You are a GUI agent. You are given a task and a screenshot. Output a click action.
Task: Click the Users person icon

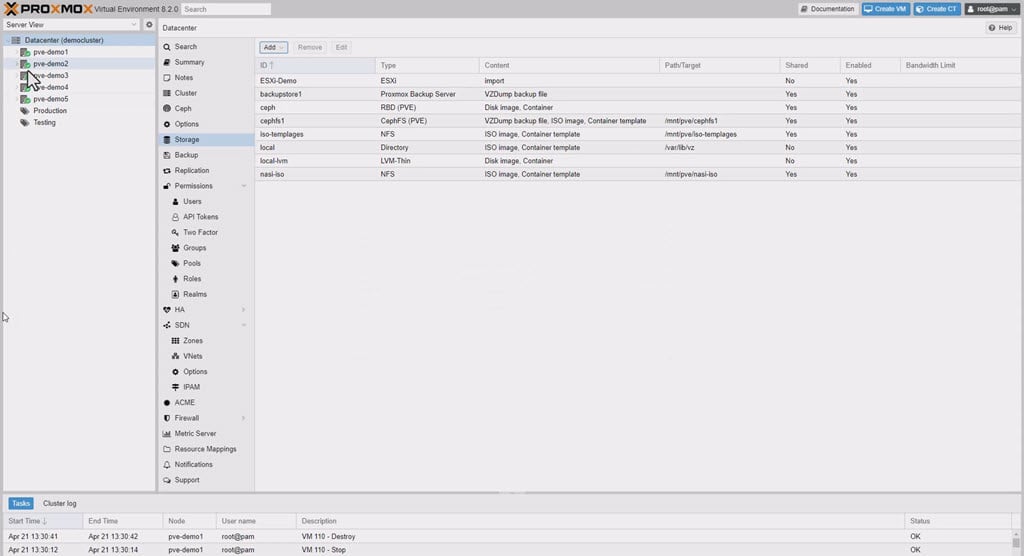[x=175, y=201]
